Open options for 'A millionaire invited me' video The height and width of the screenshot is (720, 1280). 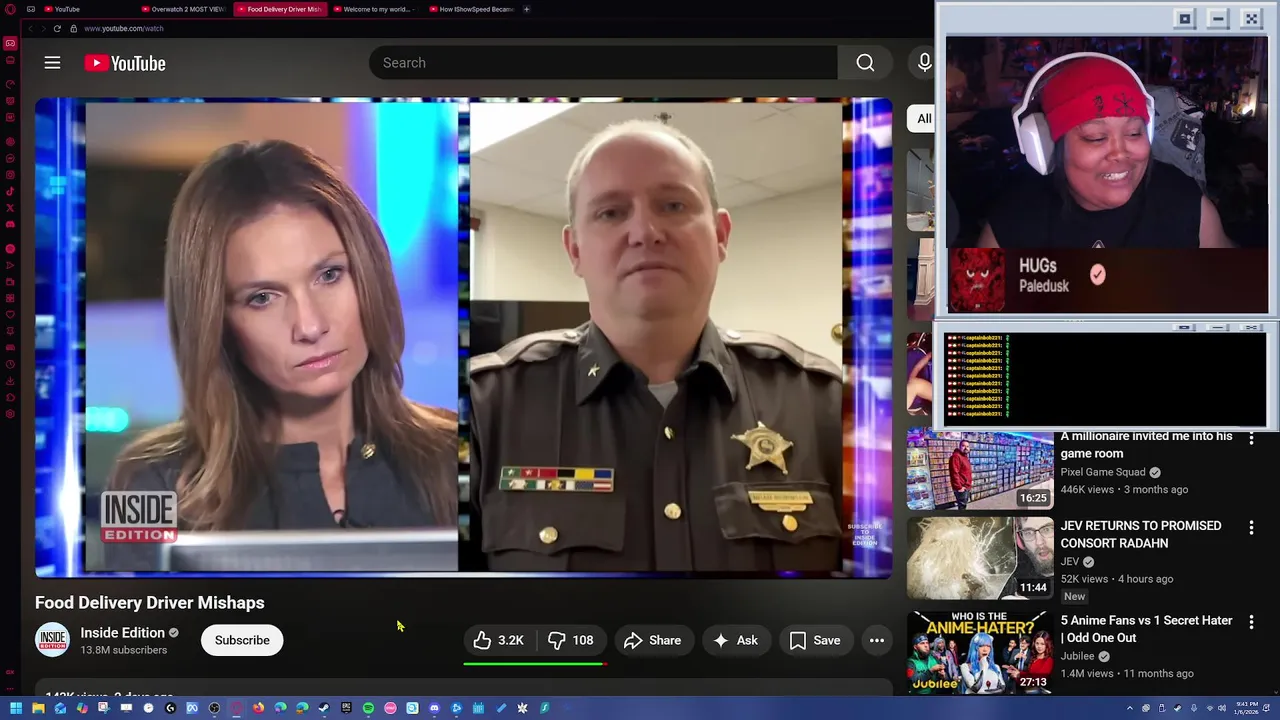click(x=1251, y=438)
